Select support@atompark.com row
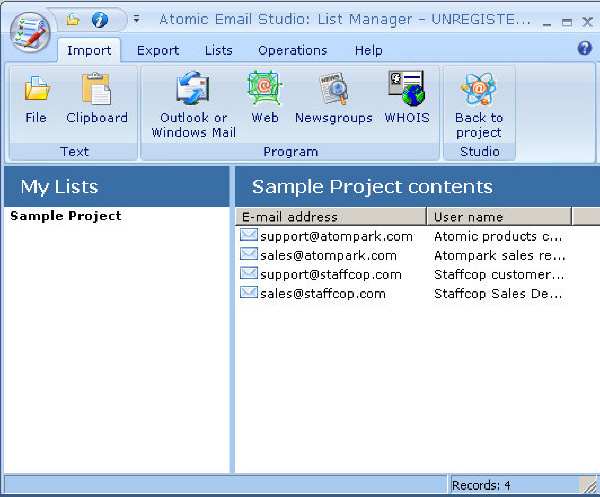600x497 pixels. (x=401, y=236)
